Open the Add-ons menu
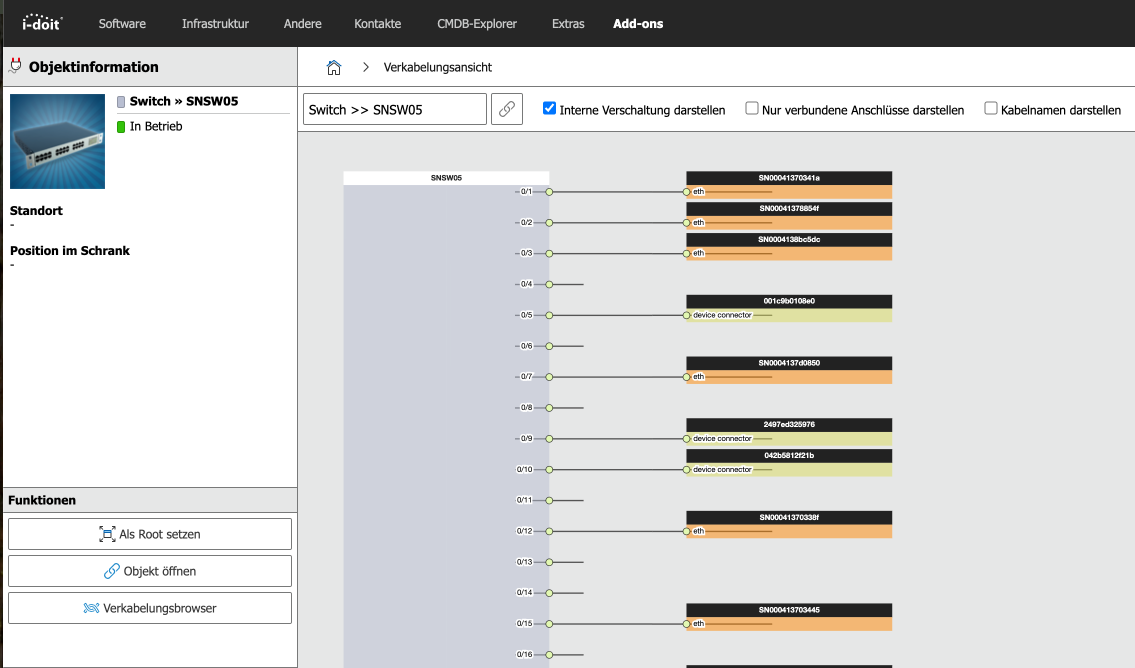The image size is (1135, 668). [x=638, y=23]
